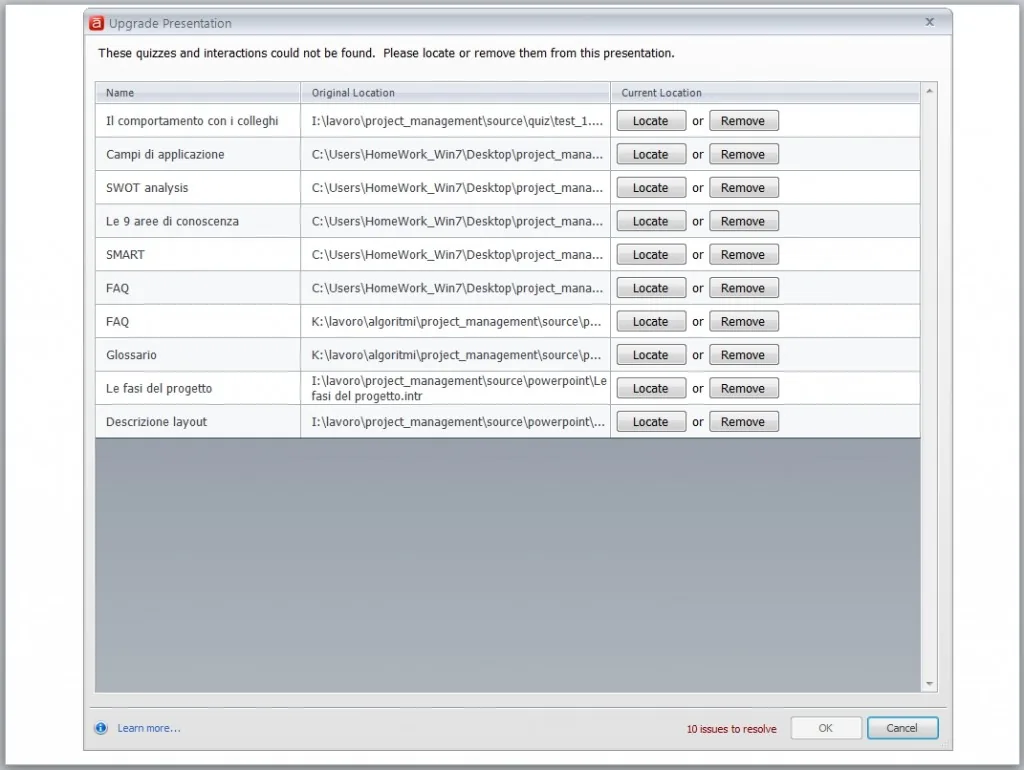Click the blue info icon beside Learn more
The width and height of the screenshot is (1024, 770).
pos(101,728)
